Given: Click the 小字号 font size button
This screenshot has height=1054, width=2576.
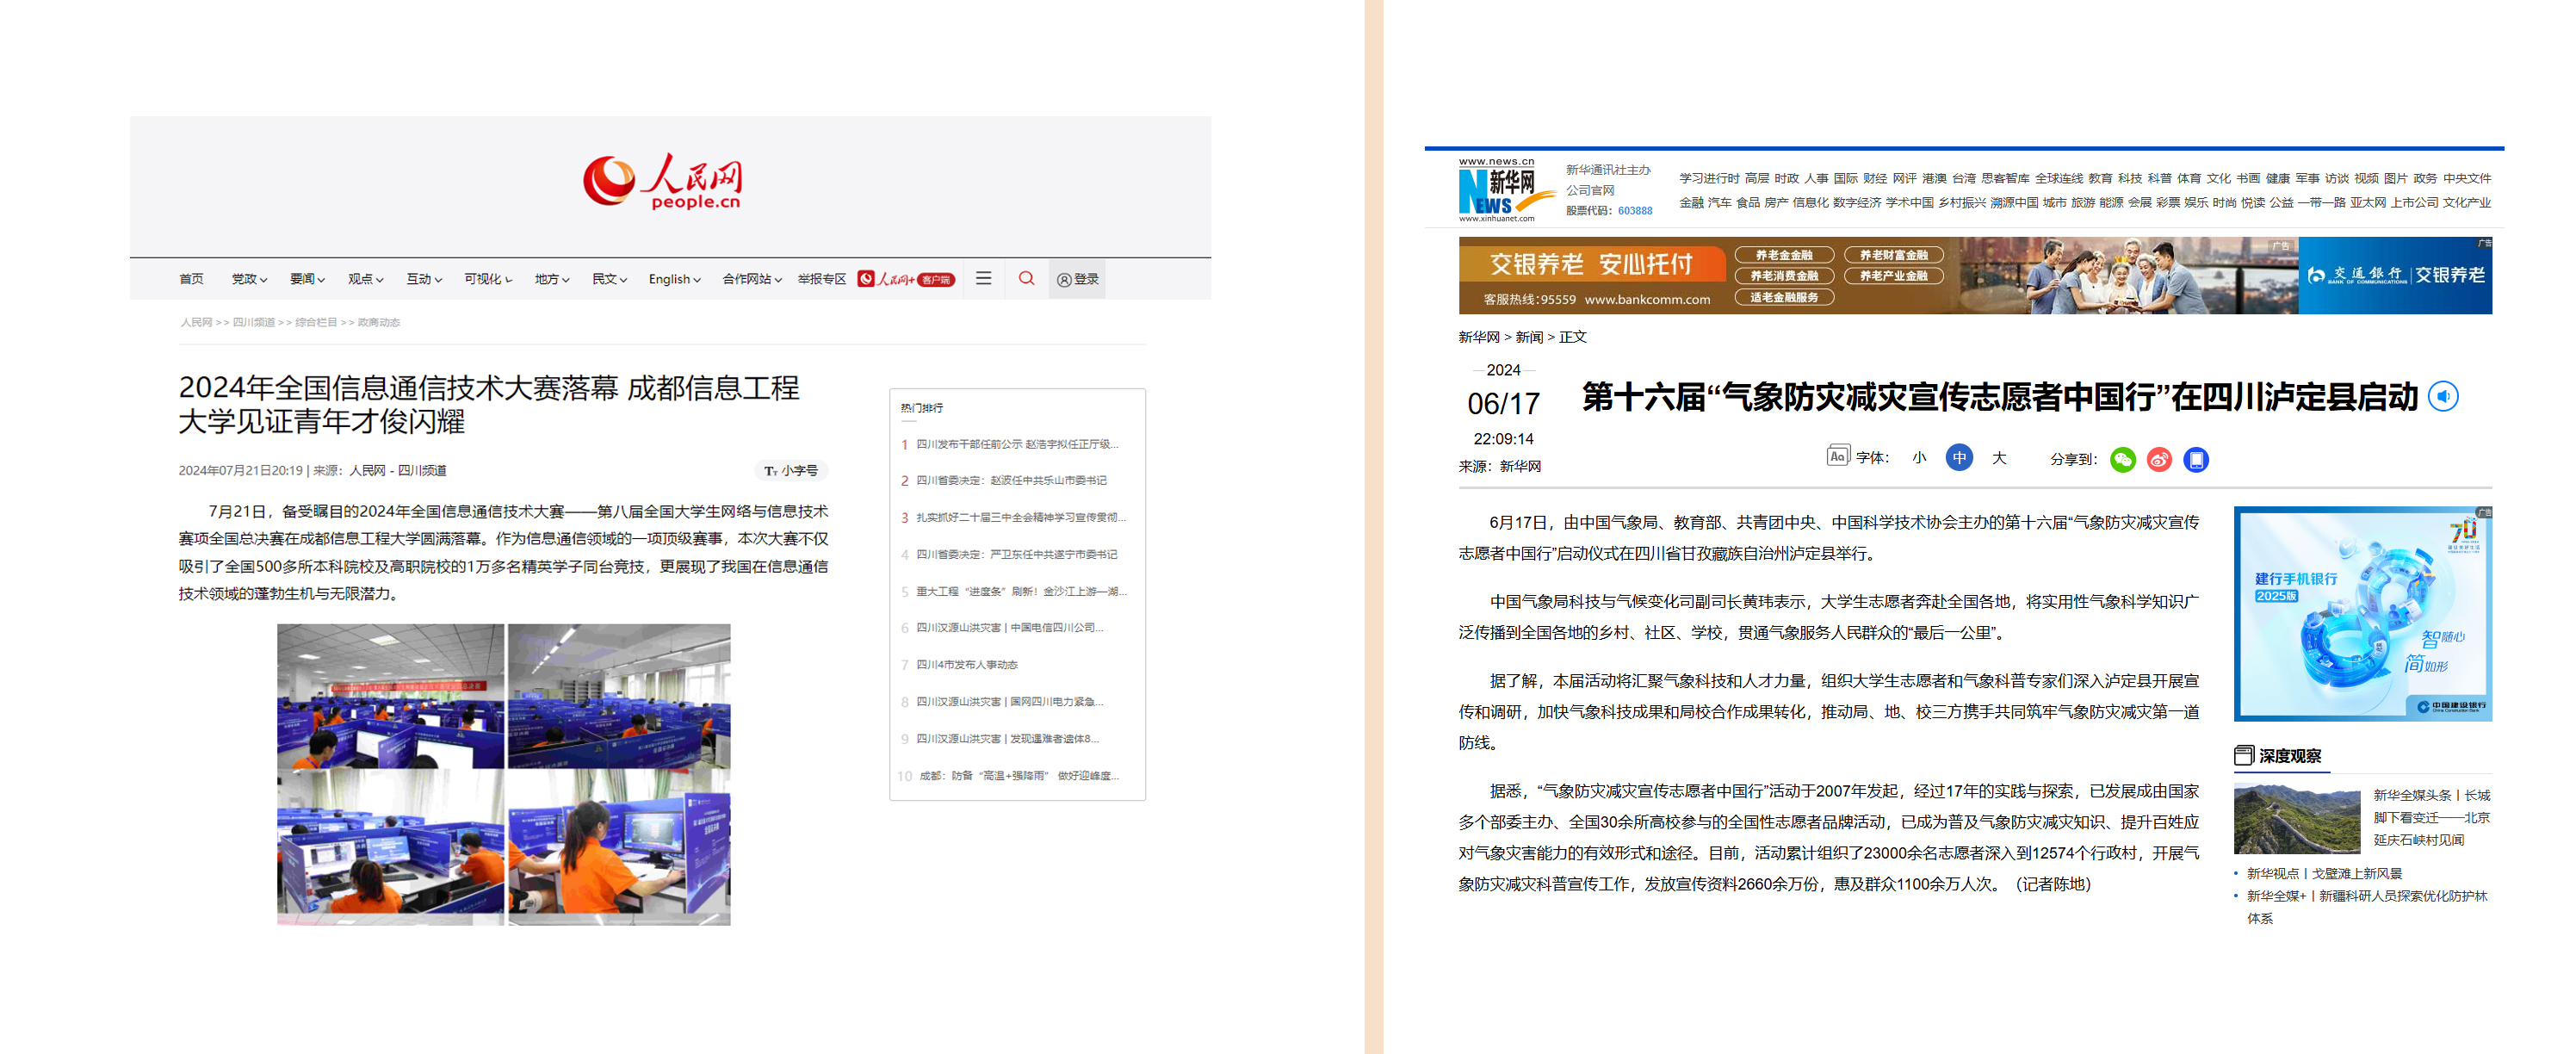Looking at the screenshot, I should (x=791, y=470).
